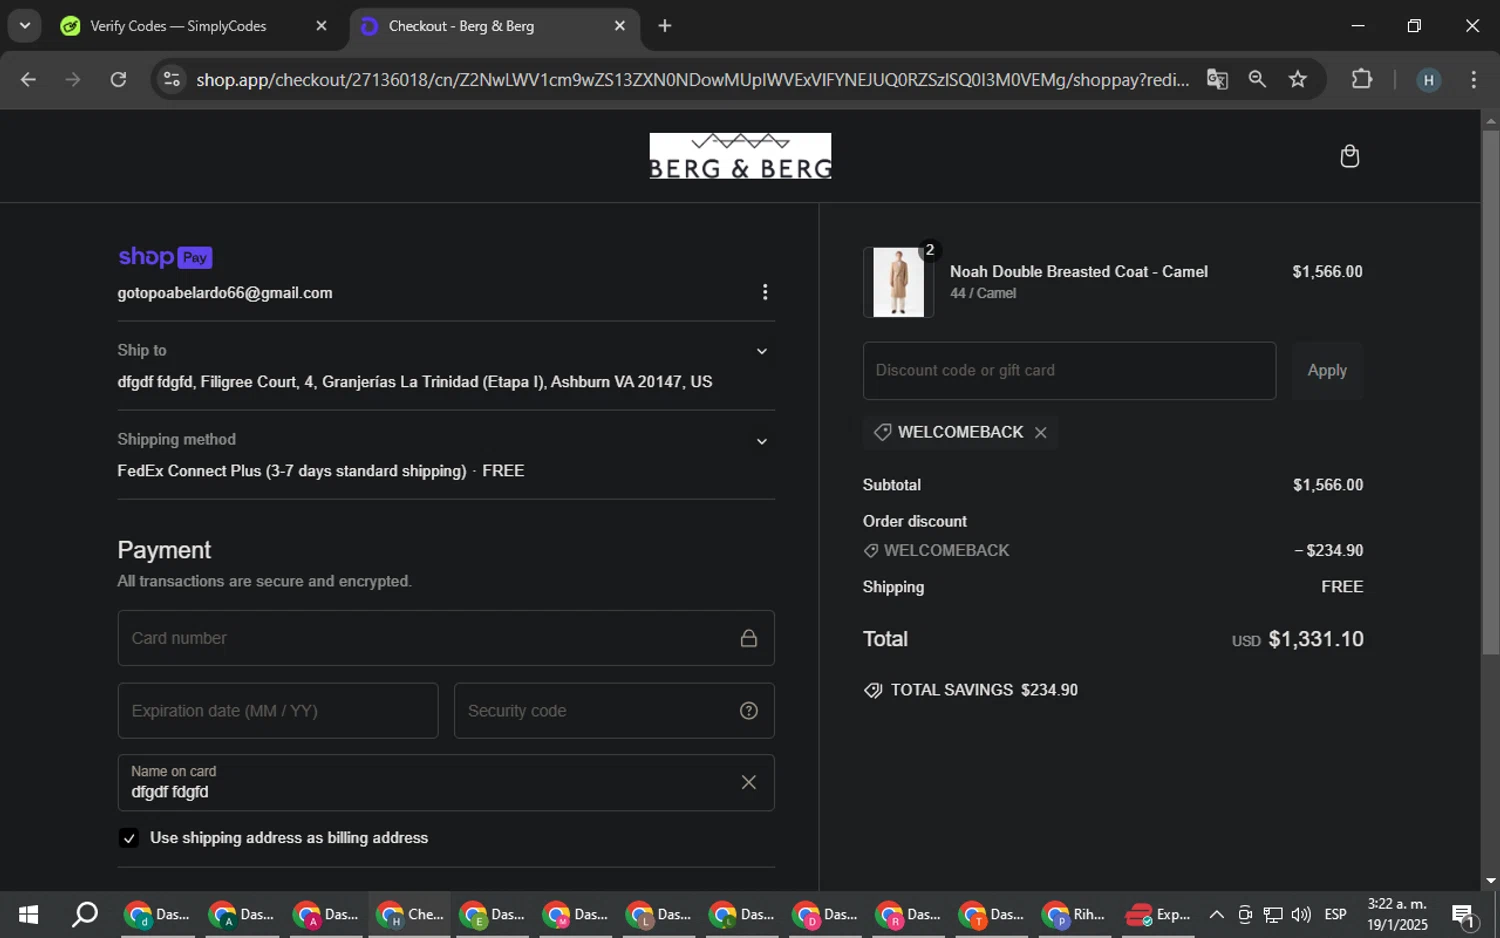Click the Noah coat product thumbnail
Image resolution: width=1500 pixels, height=938 pixels.
[898, 283]
